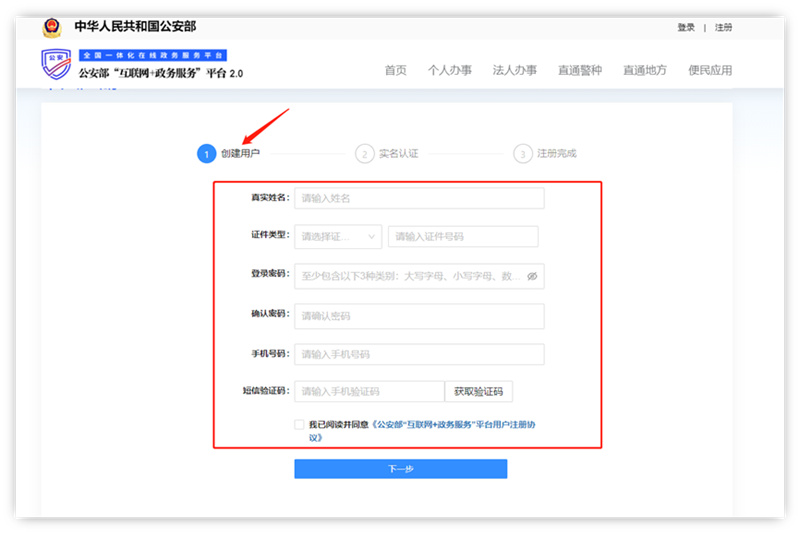Go to 法人办事 menu item
The height and width of the screenshot is (535, 800).
514,70
